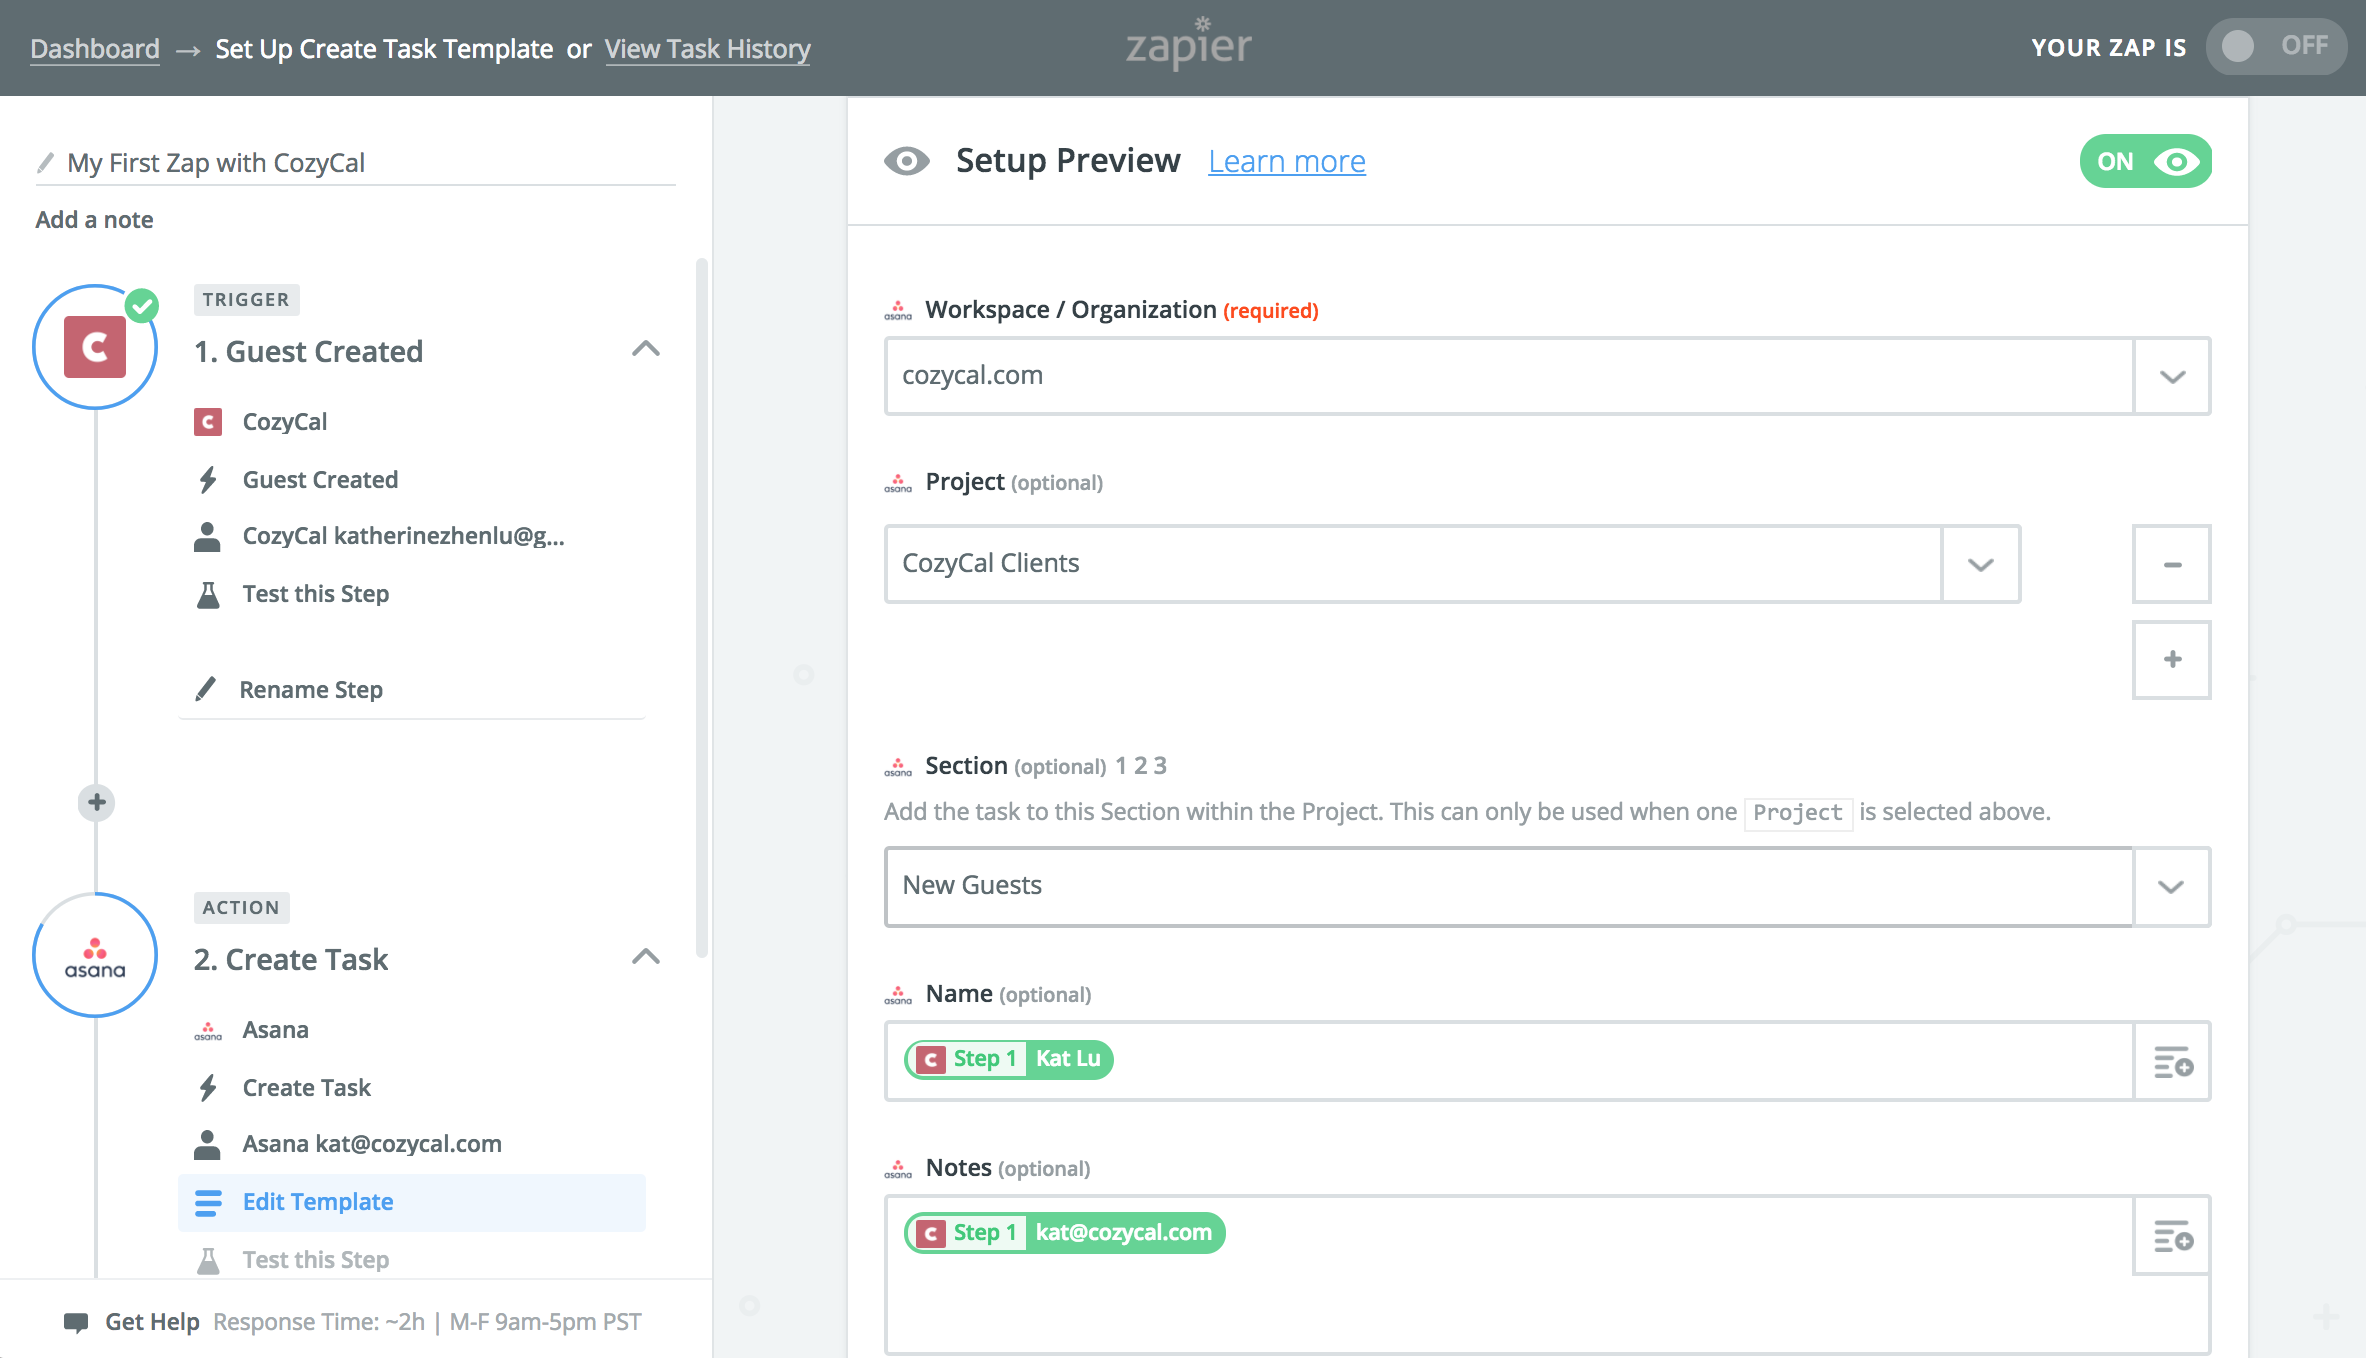Turn on the Your Zap Is switch
2366x1358 pixels.
[x=2275, y=46]
